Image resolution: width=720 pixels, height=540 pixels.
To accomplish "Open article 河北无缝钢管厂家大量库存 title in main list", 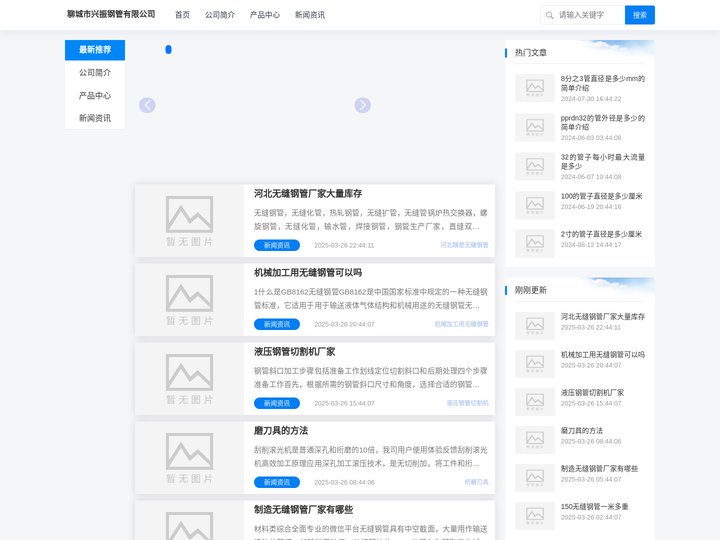I will point(308,193).
